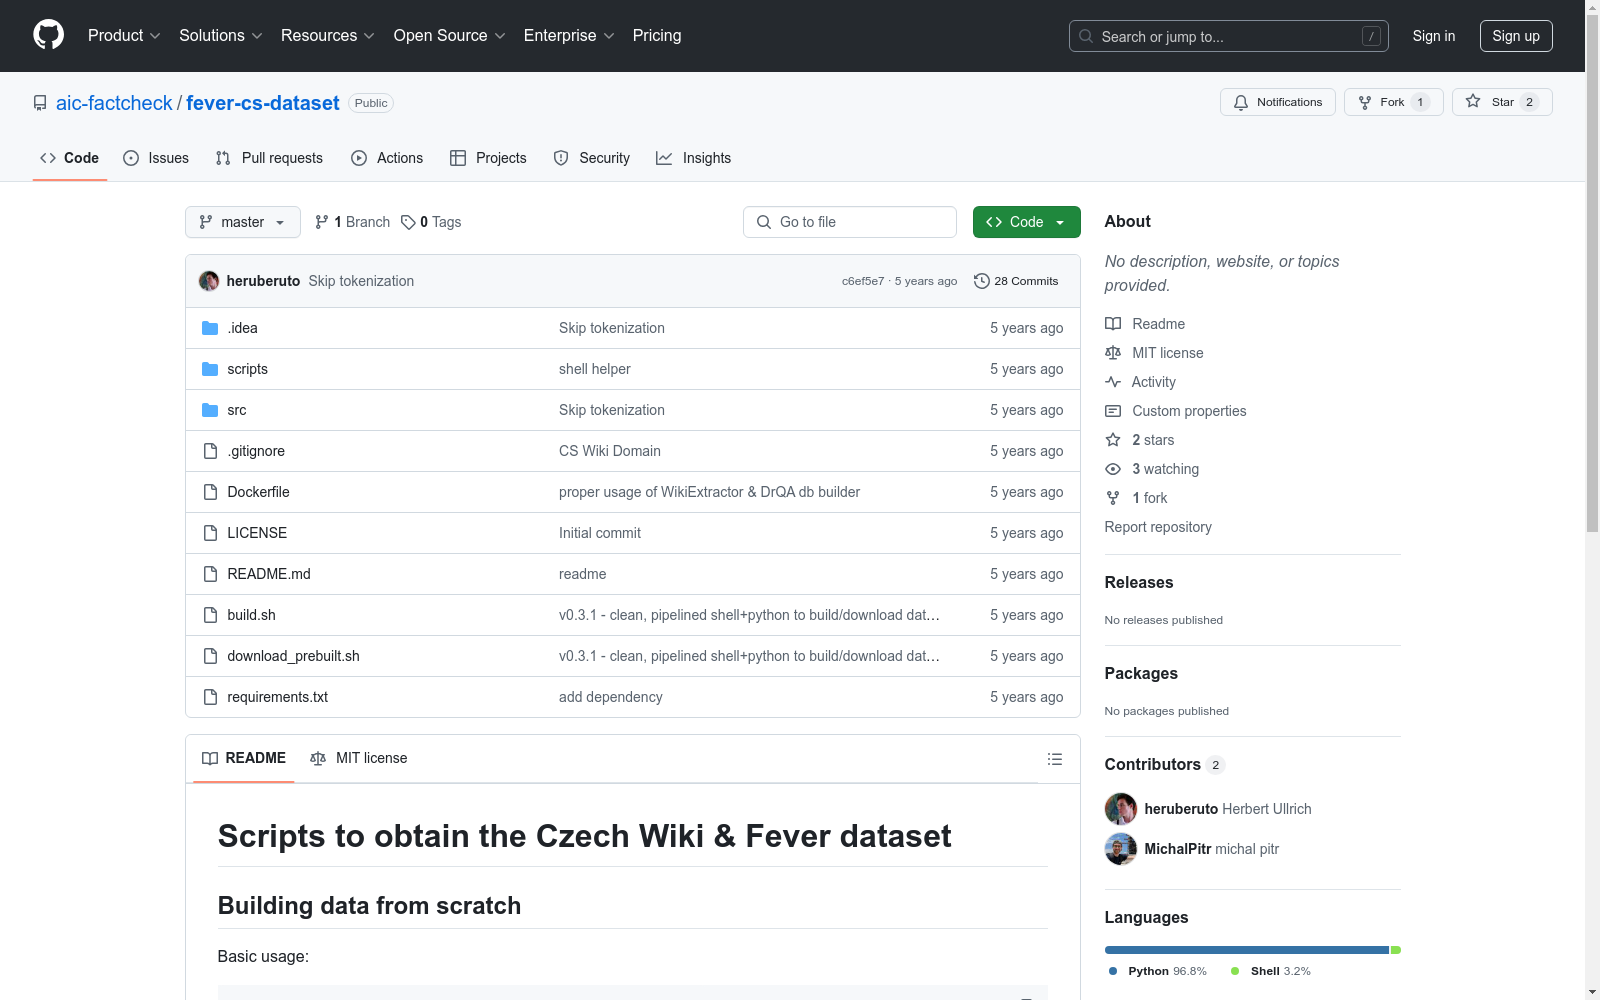Click the book icon beside Readme in About

[x=1113, y=324]
